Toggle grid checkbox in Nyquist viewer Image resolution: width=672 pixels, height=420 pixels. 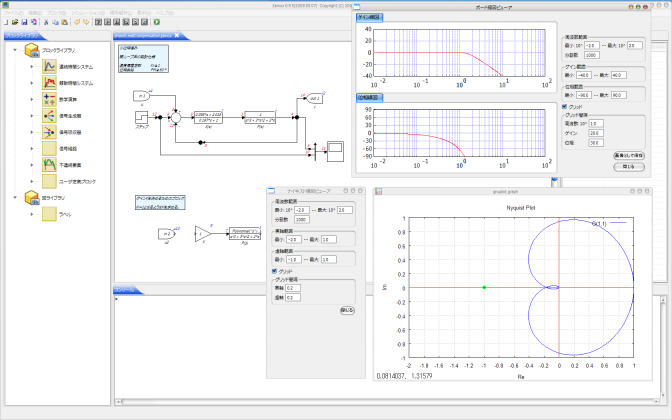276,270
